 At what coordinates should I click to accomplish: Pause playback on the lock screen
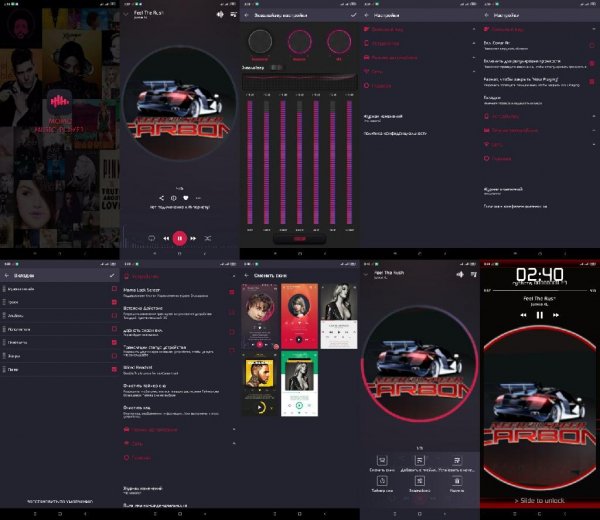pyautogui.click(x=540, y=315)
